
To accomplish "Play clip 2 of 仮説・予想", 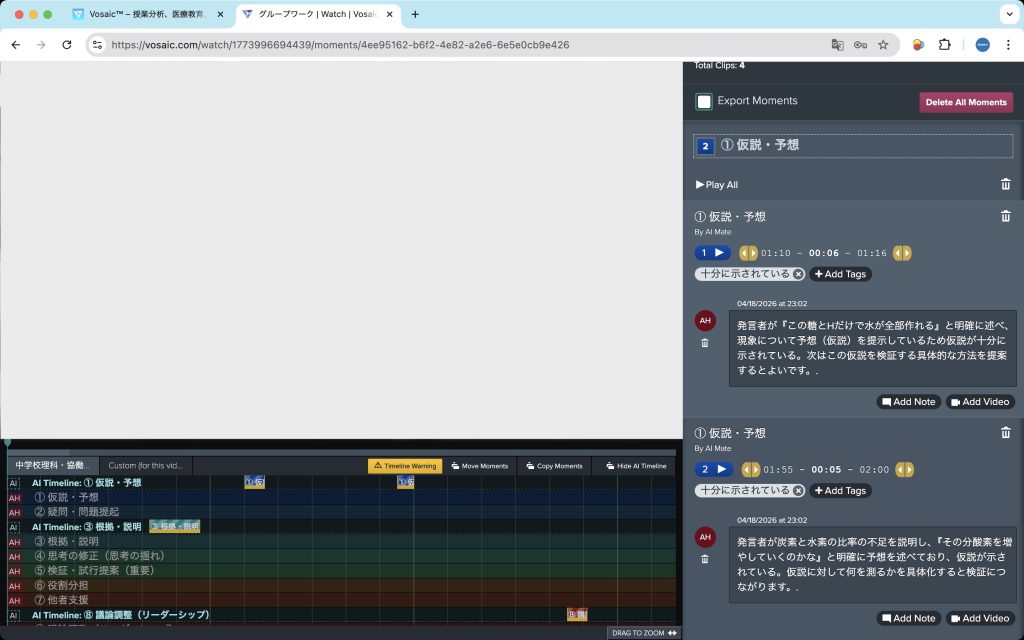I will click(x=713, y=469).
